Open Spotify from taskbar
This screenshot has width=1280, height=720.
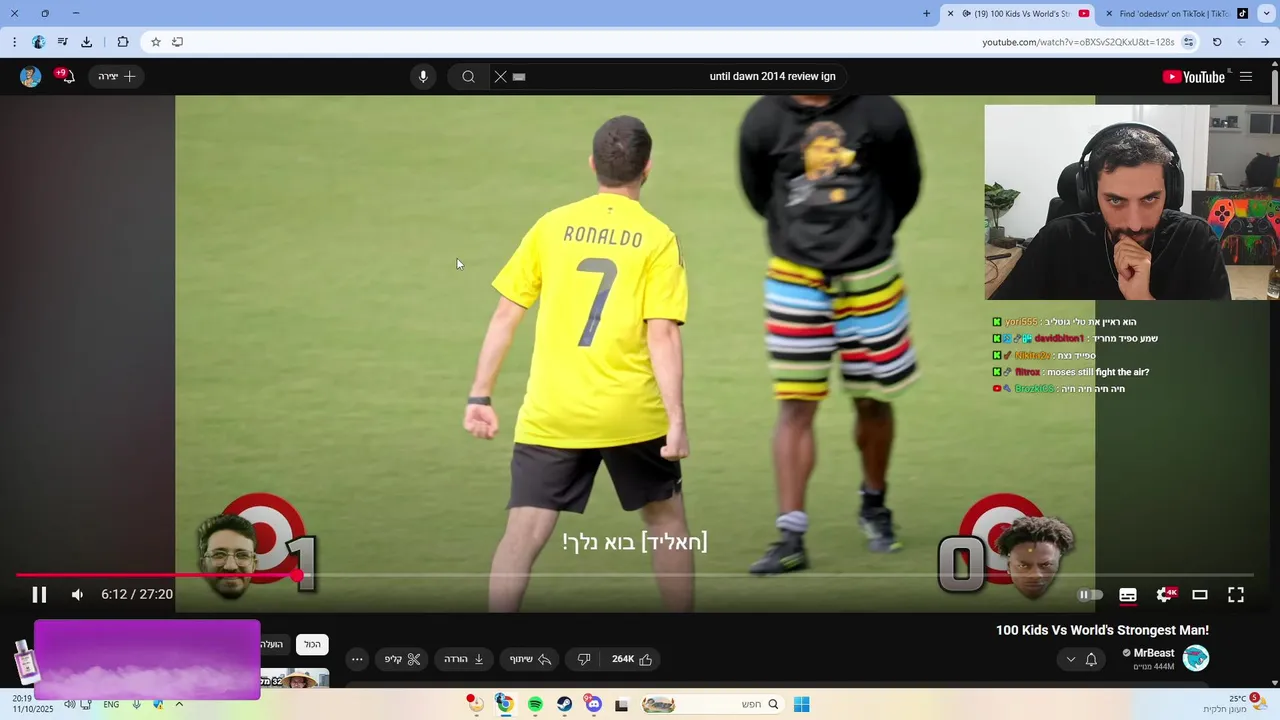point(535,704)
